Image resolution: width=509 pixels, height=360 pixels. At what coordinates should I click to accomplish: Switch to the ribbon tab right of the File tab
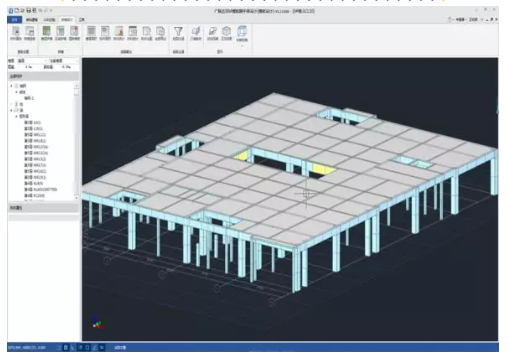tap(32, 20)
